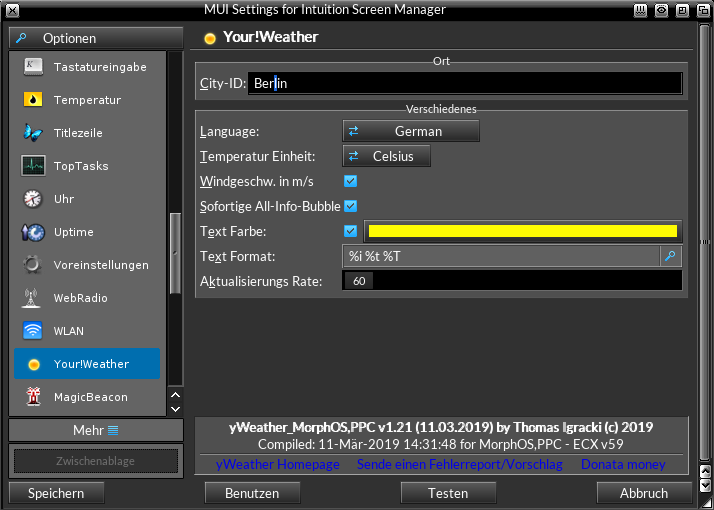
Task: Click the WebRadio antenna icon
Action: [32, 298]
